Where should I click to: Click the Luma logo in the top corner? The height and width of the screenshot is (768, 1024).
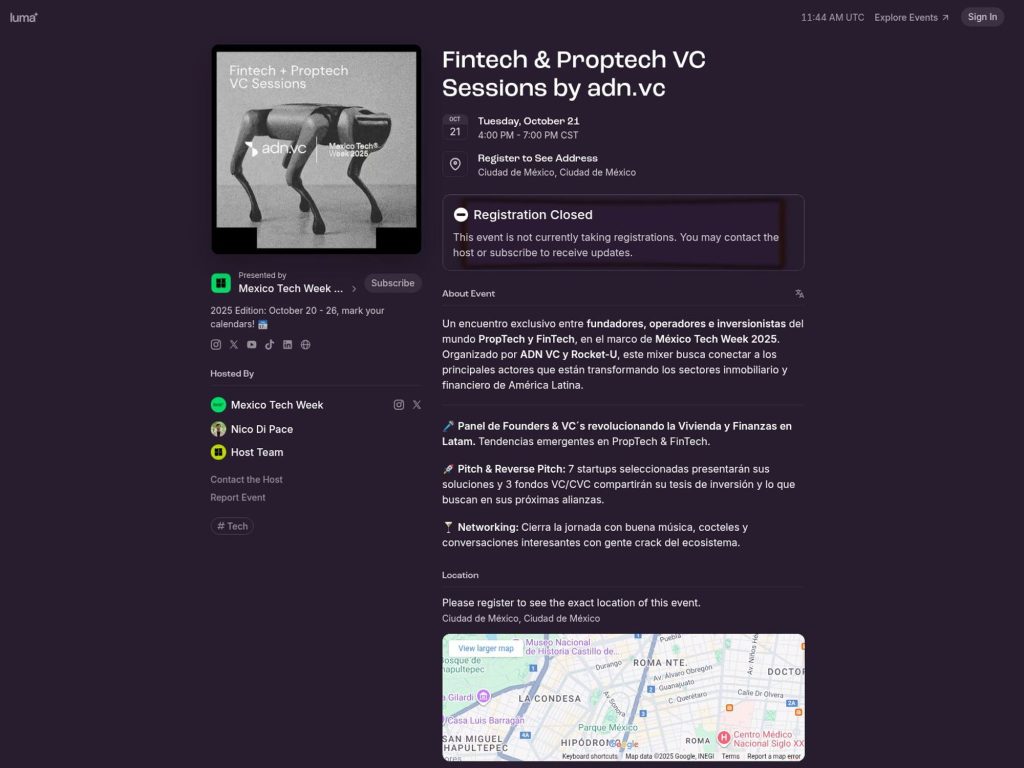click(x=22, y=16)
